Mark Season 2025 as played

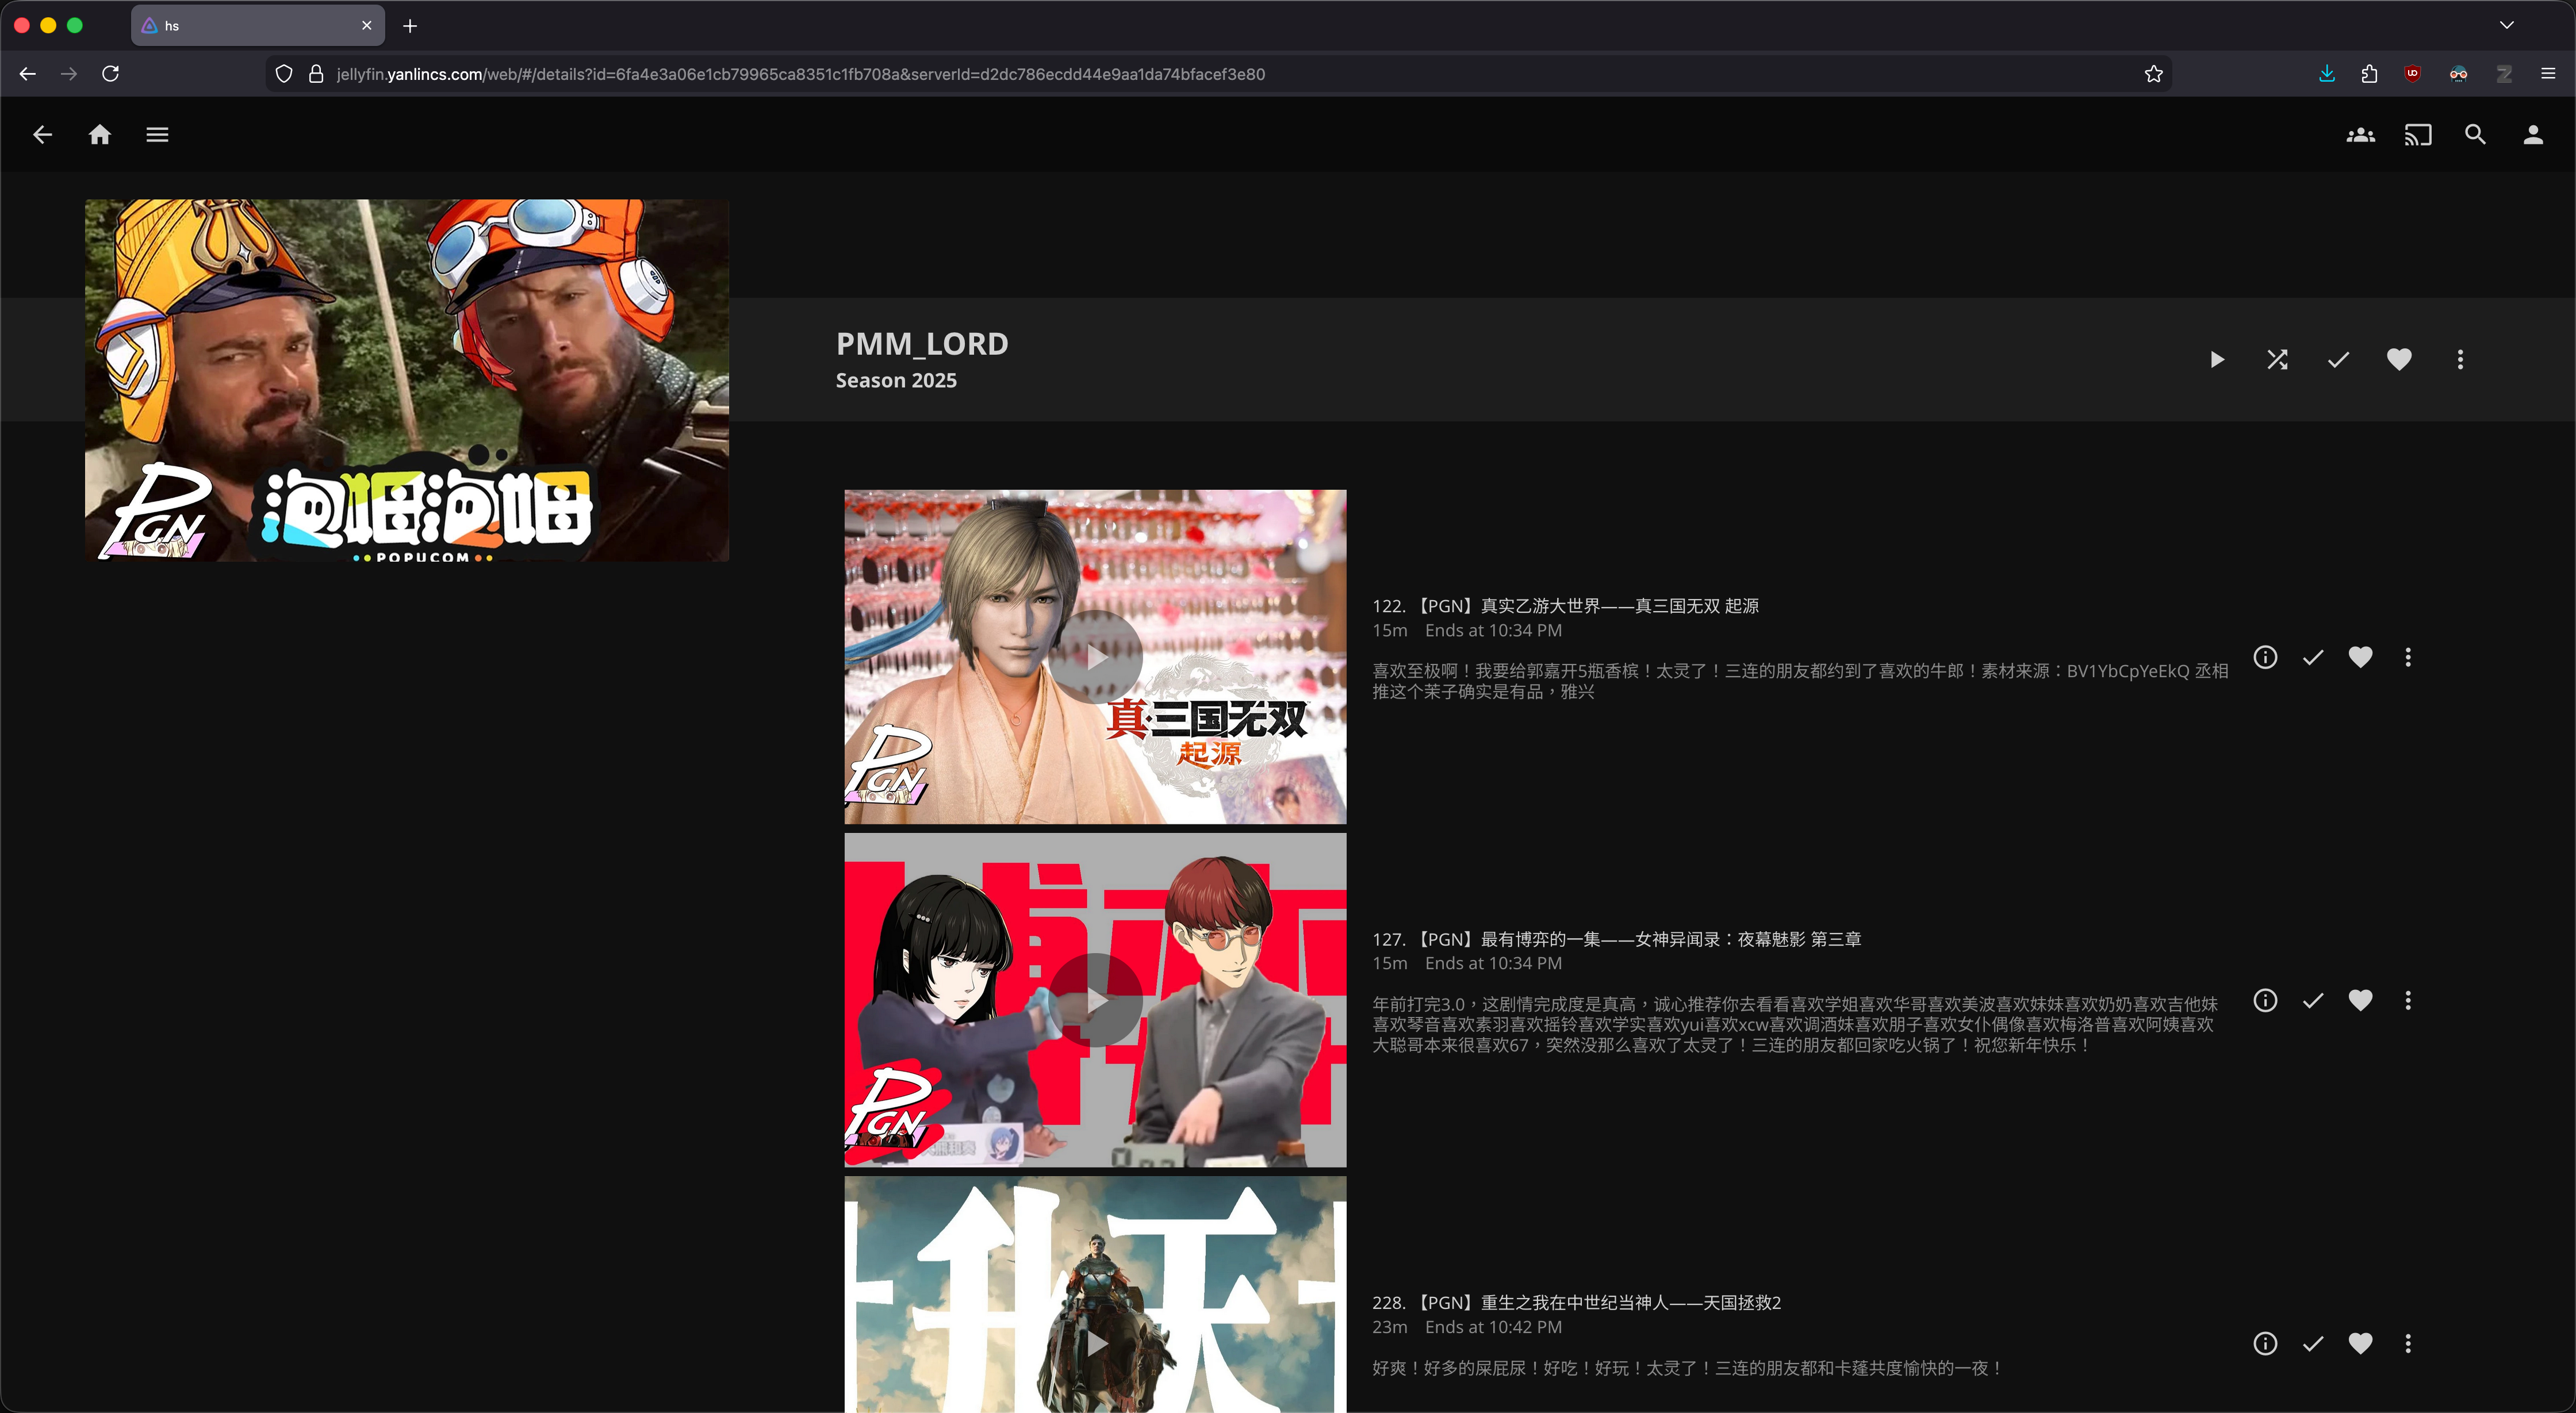point(2338,360)
